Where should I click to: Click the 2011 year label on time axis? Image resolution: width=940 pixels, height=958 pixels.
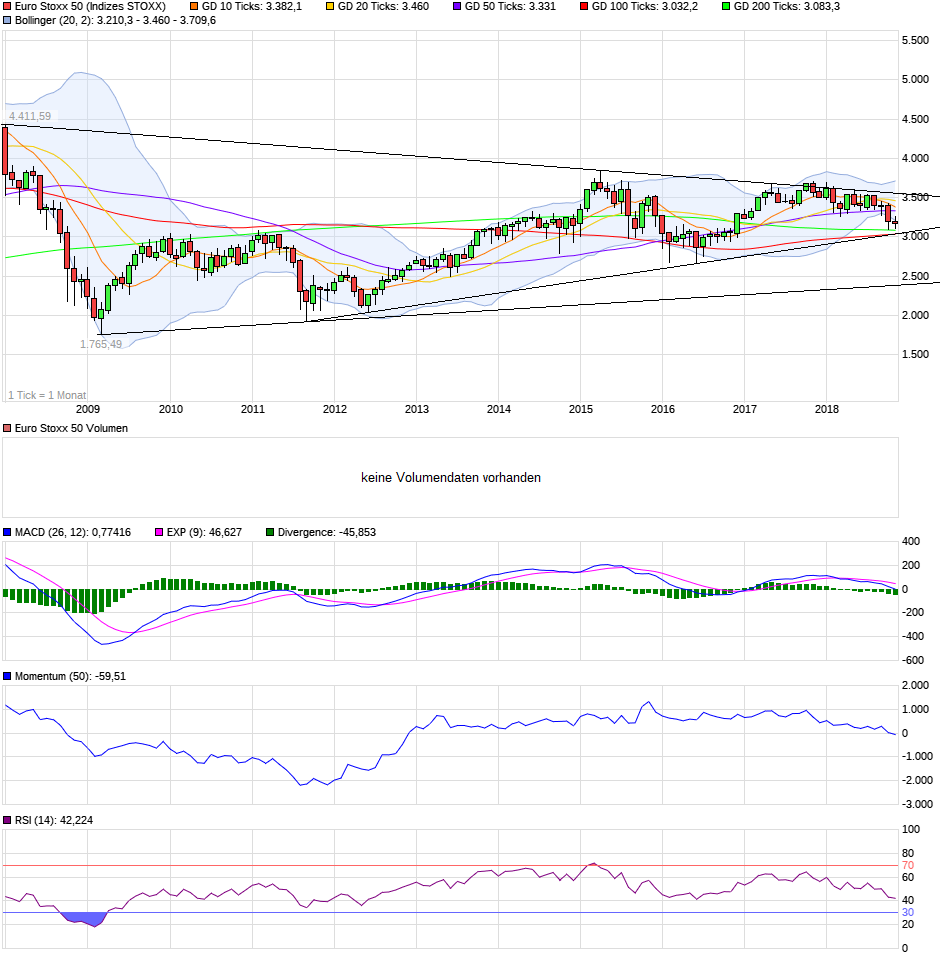click(253, 409)
